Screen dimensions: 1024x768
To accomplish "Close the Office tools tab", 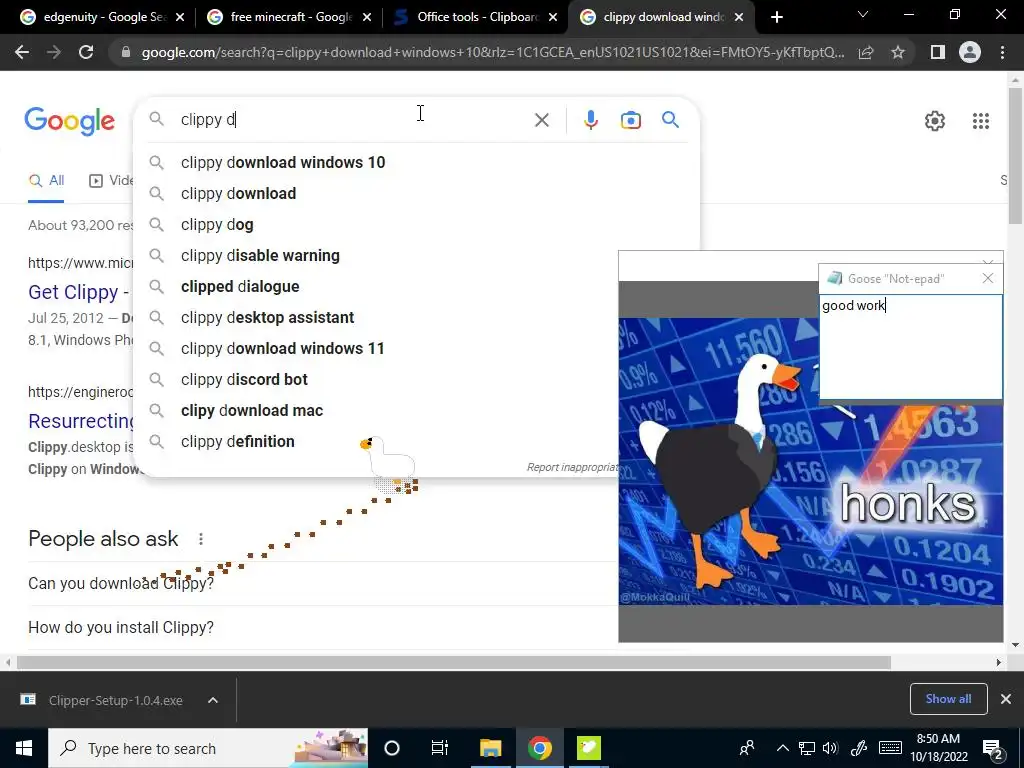I will 553,18.
